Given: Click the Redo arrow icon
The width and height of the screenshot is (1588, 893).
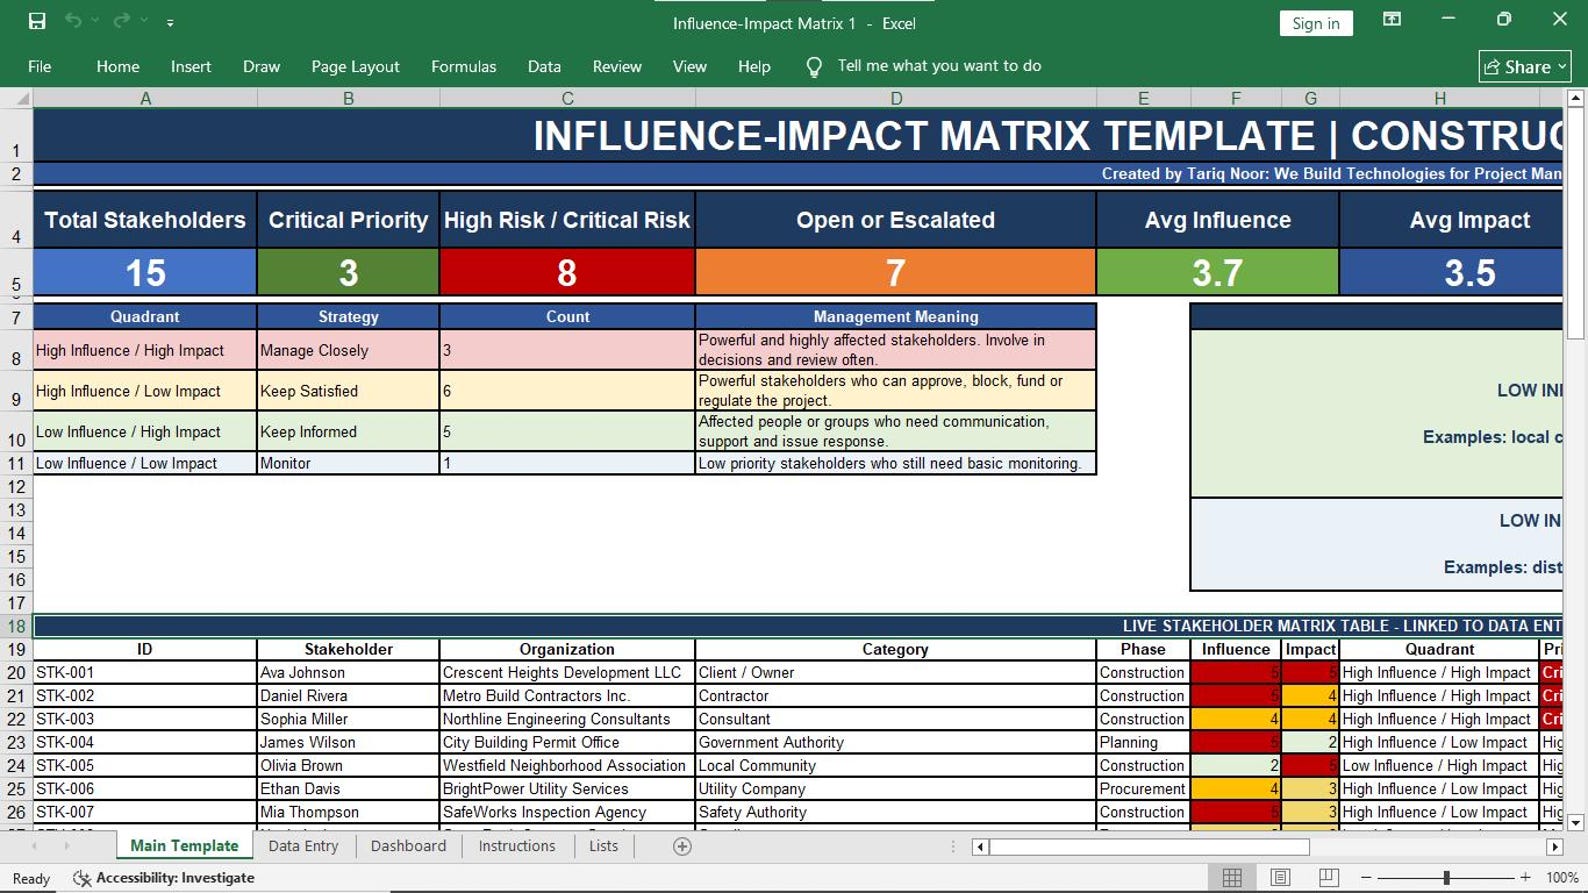Looking at the screenshot, I should 121,21.
